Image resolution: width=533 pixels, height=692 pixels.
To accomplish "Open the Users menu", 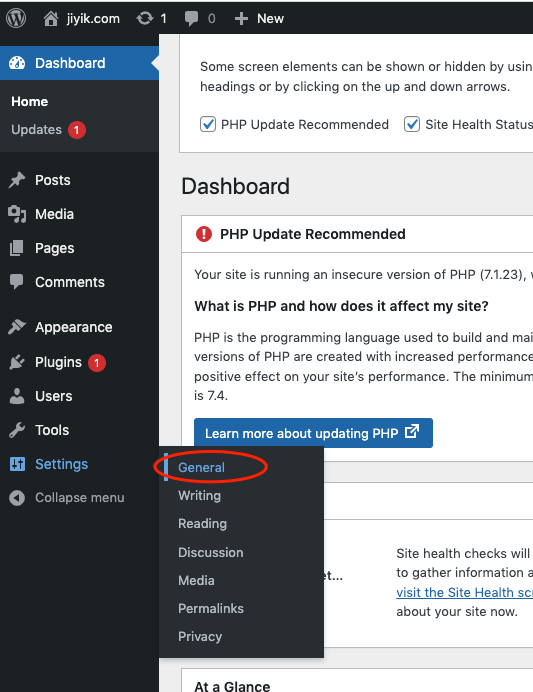I will point(53,396).
